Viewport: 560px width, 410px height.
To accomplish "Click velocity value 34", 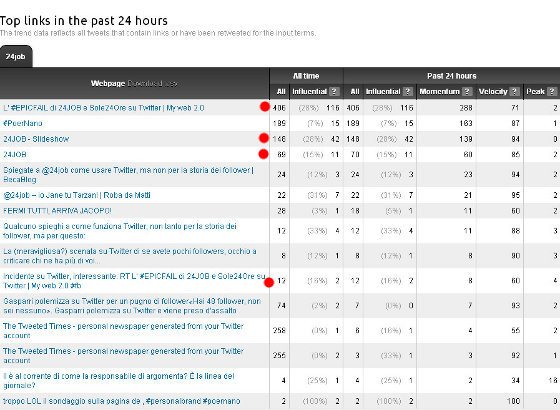I will [x=515, y=381].
